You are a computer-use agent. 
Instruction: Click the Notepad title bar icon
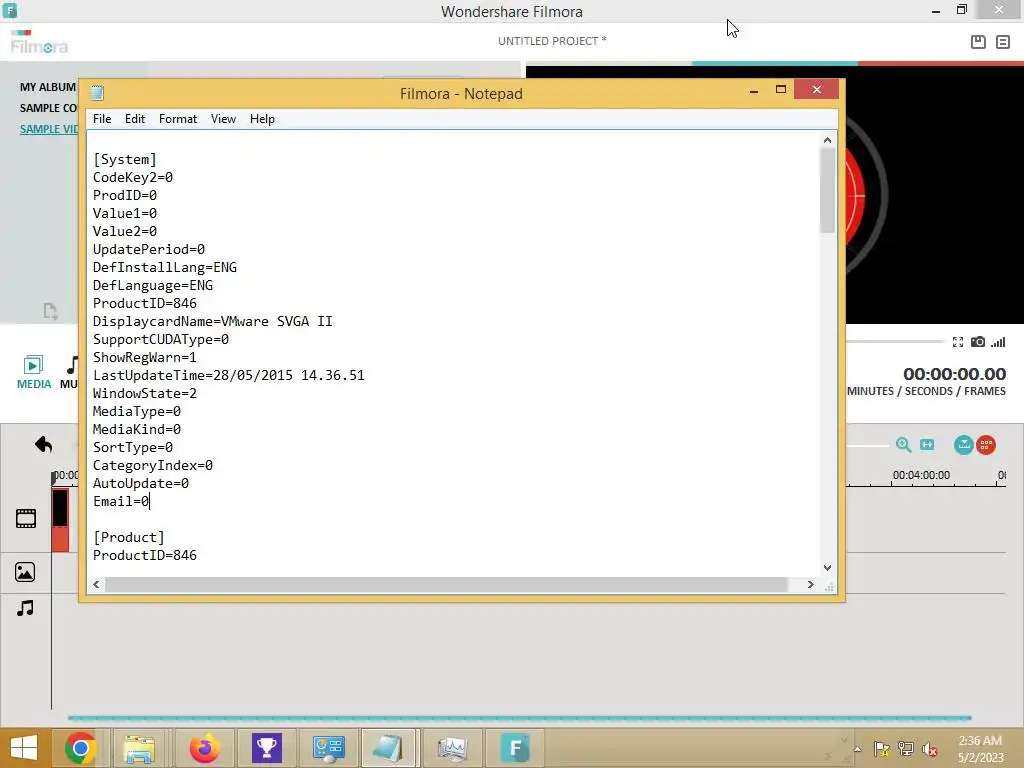coord(97,93)
